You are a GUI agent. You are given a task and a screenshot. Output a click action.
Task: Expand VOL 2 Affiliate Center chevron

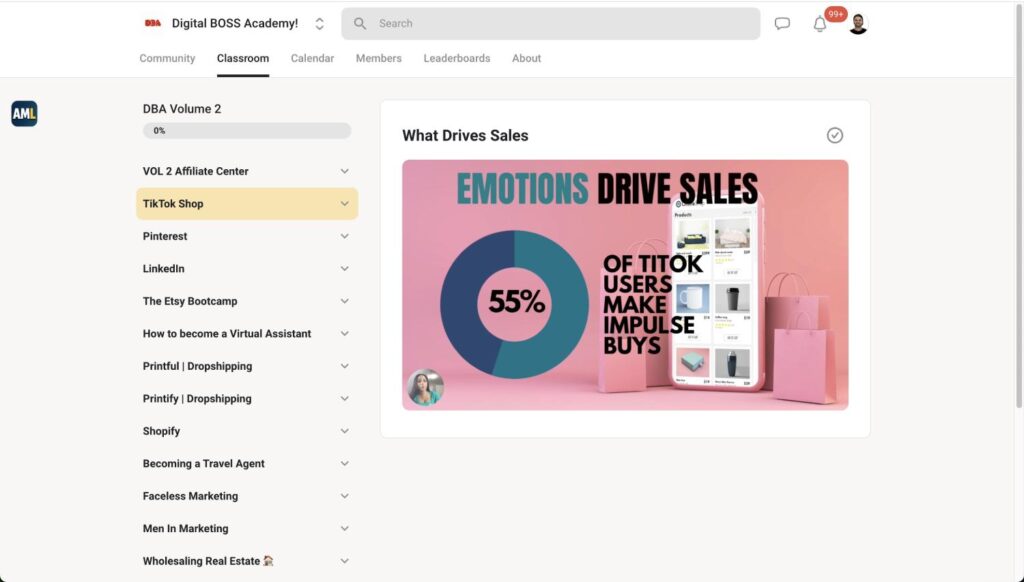click(x=344, y=171)
